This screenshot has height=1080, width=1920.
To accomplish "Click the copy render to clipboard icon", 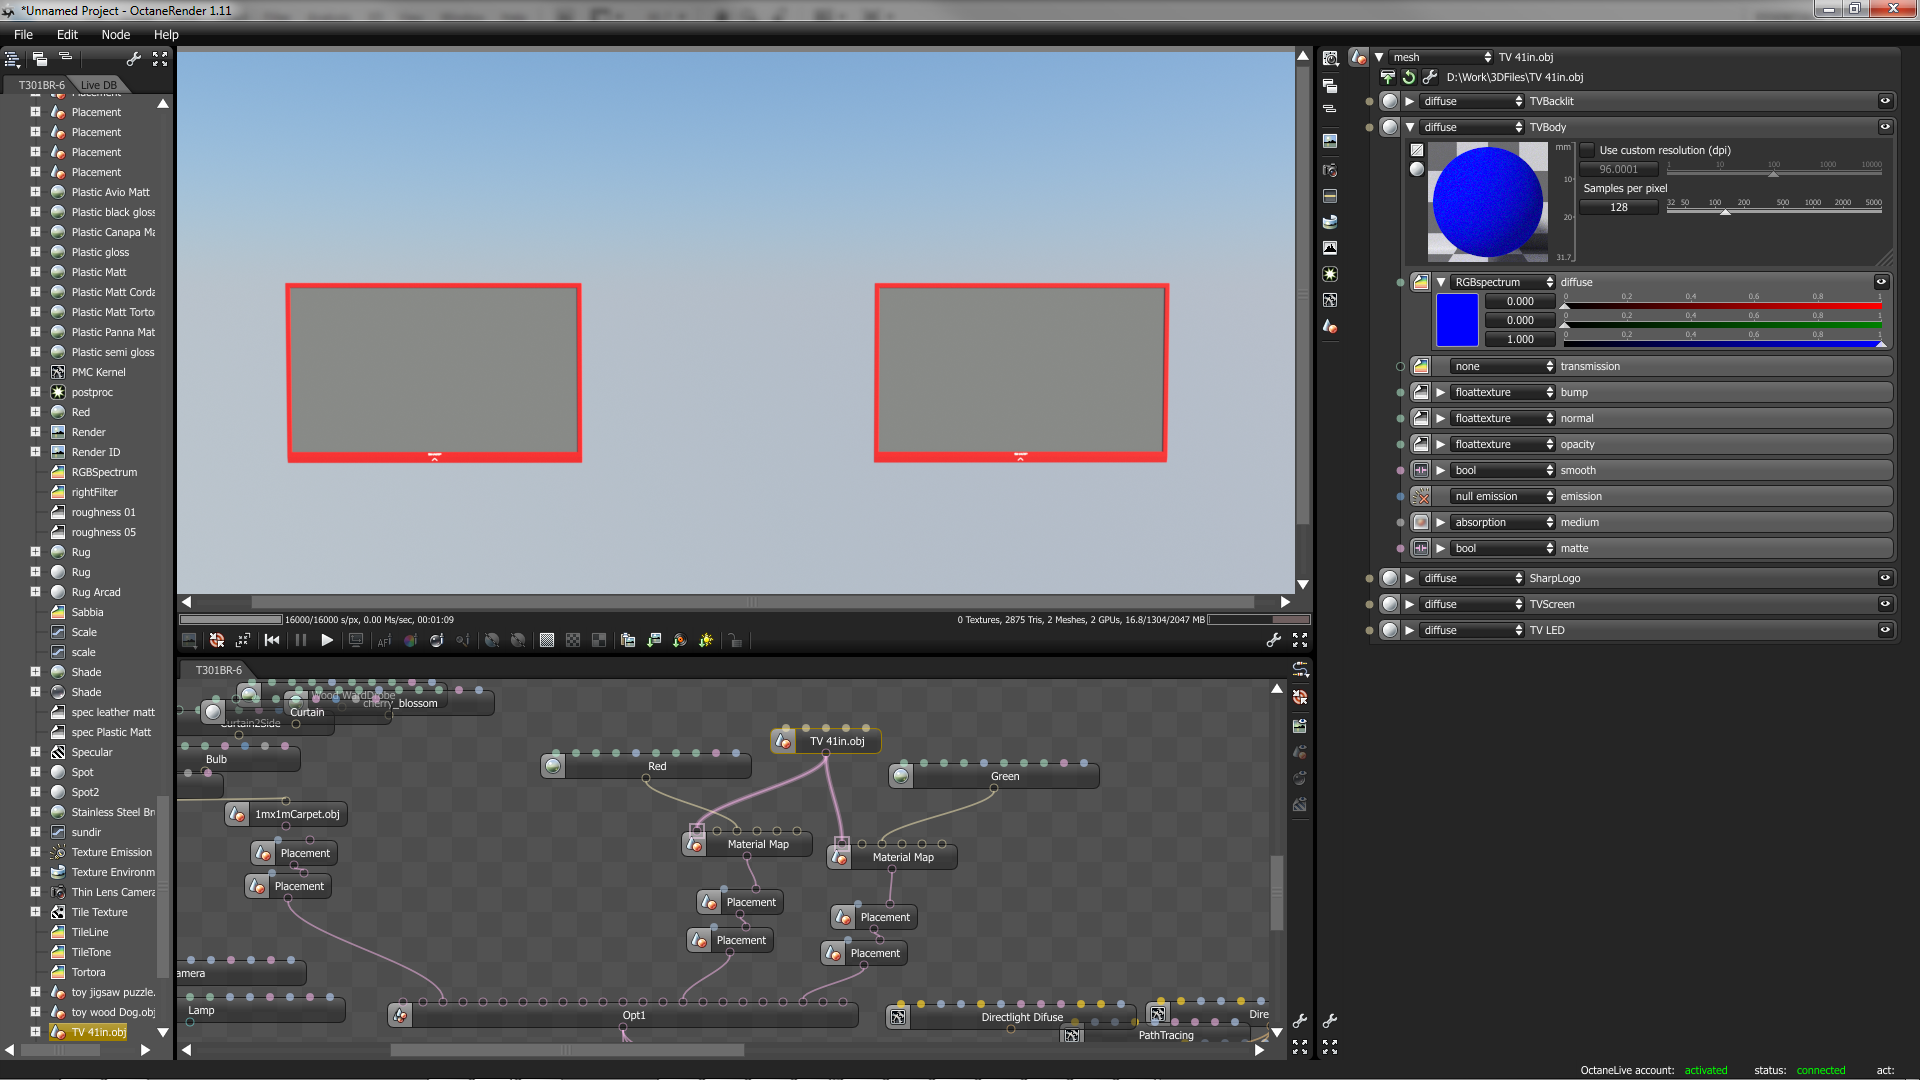I will tap(628, 640).
